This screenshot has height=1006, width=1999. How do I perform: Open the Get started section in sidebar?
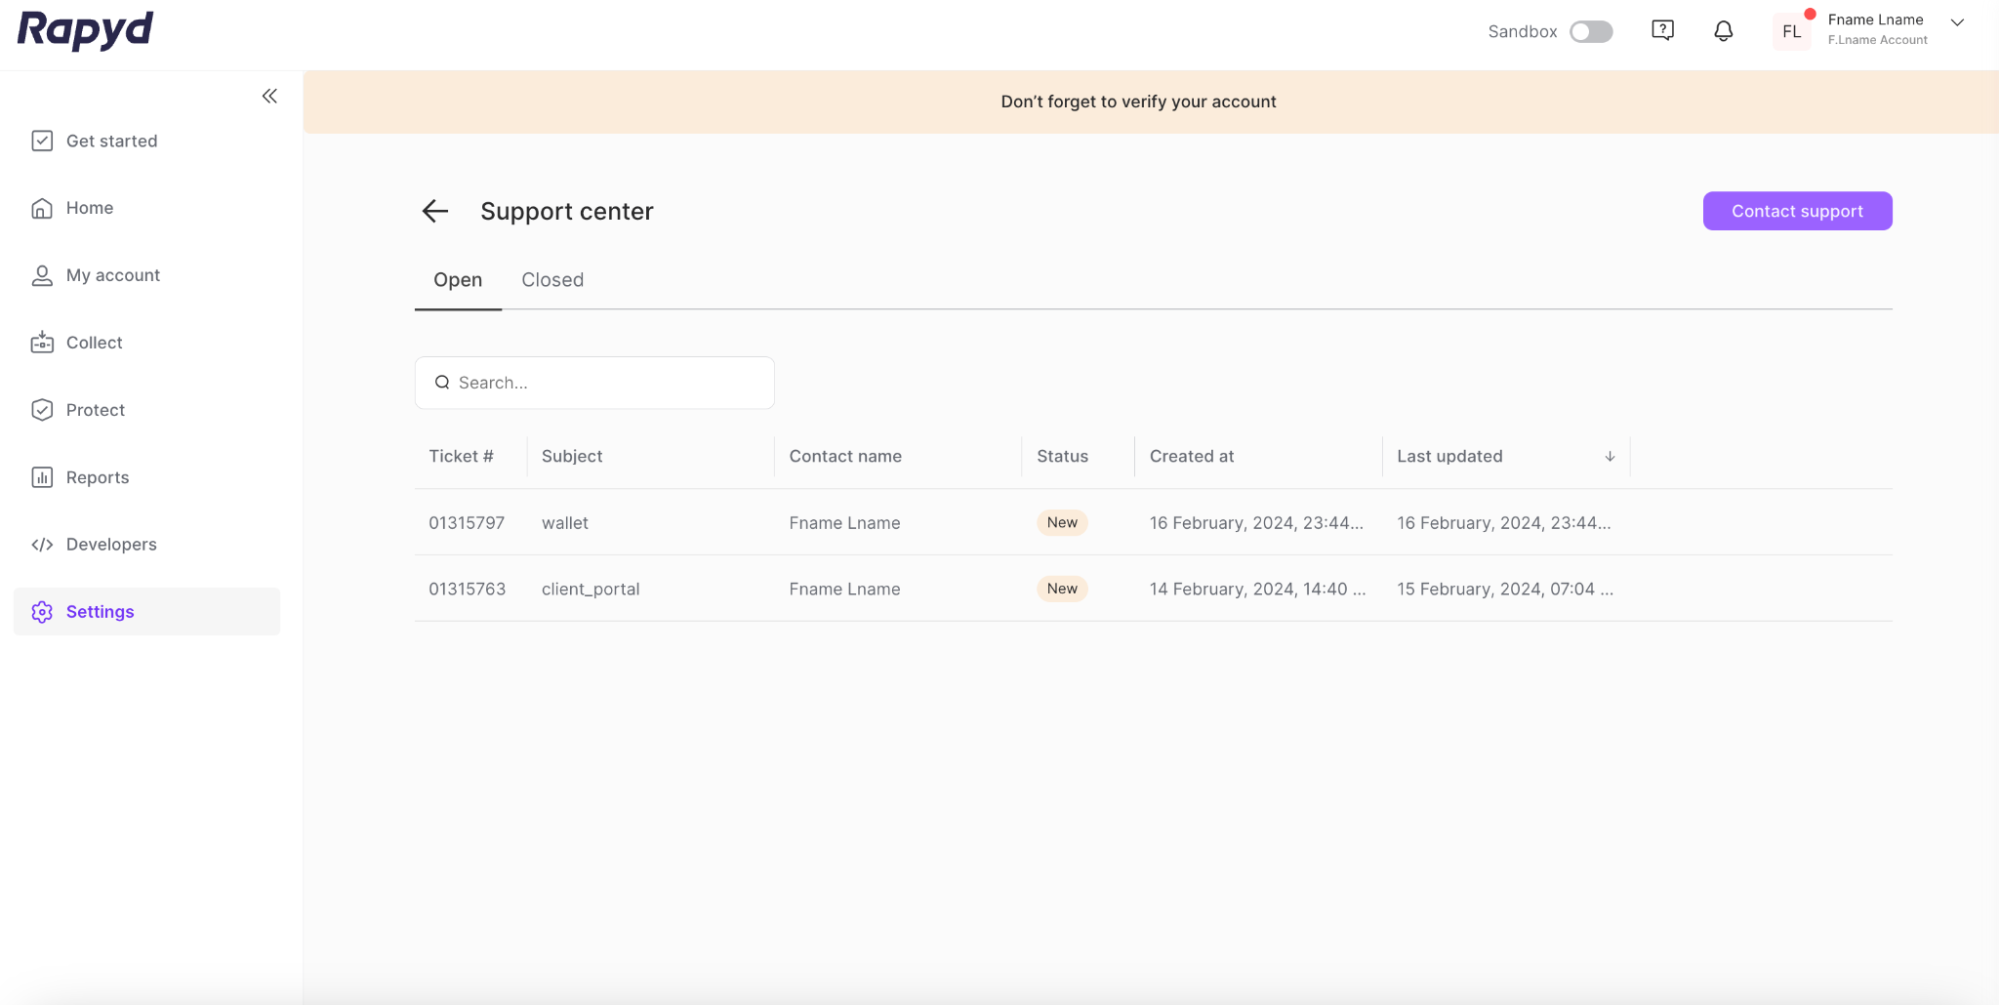point(111,140)
